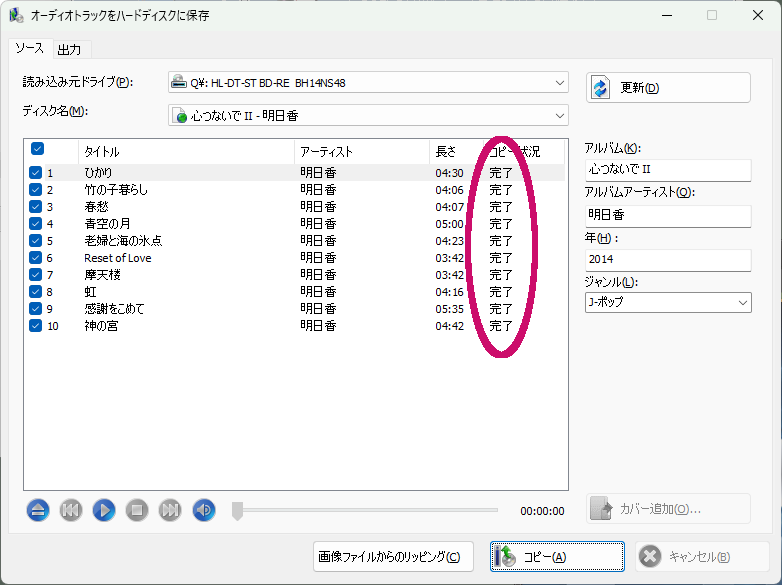
Task: Click 画像ファイルからのリッピング(C) button
Action: (393, 557)
